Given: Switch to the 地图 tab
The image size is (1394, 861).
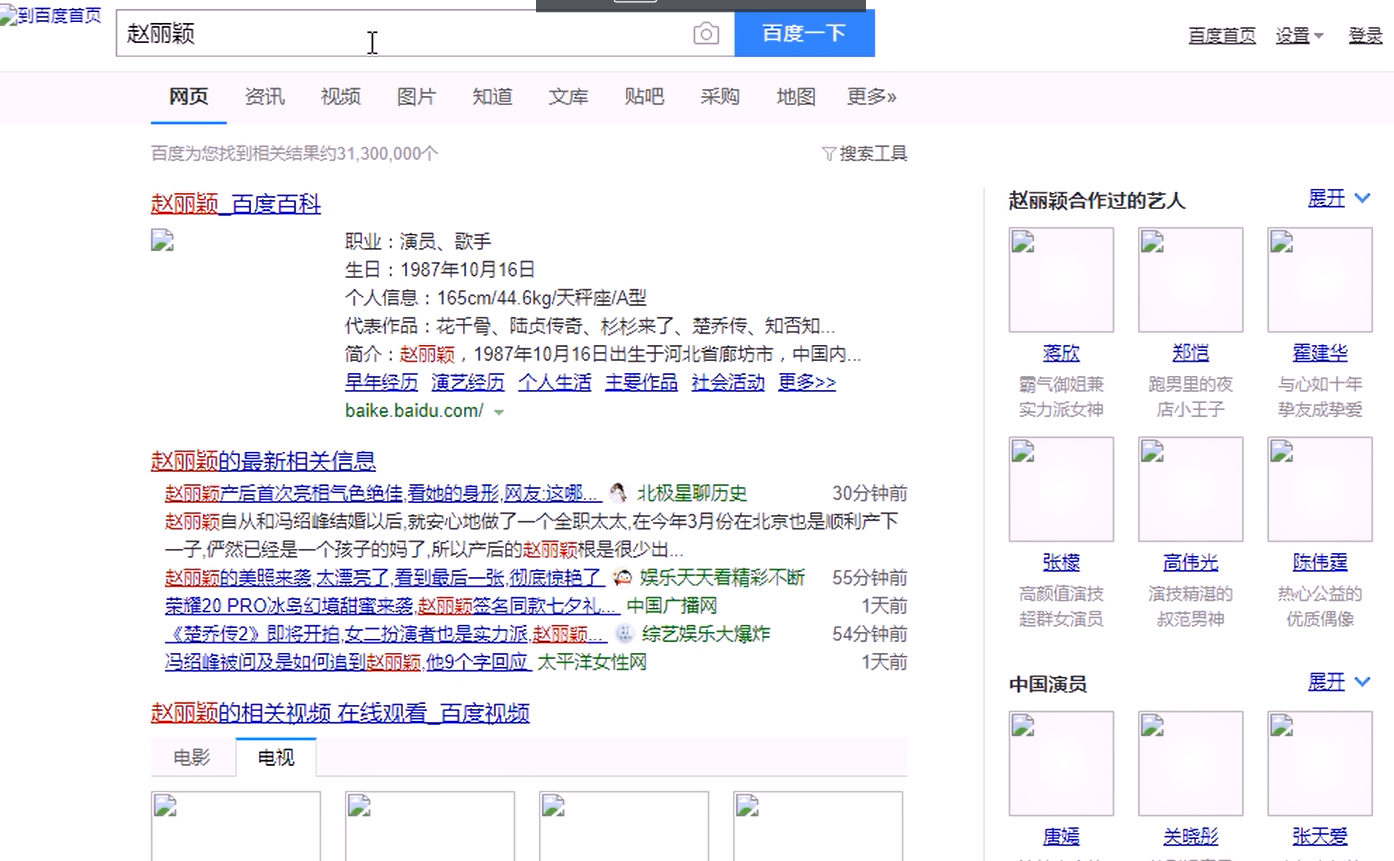Looking at the screenshot, I should [x=796, y=97].
